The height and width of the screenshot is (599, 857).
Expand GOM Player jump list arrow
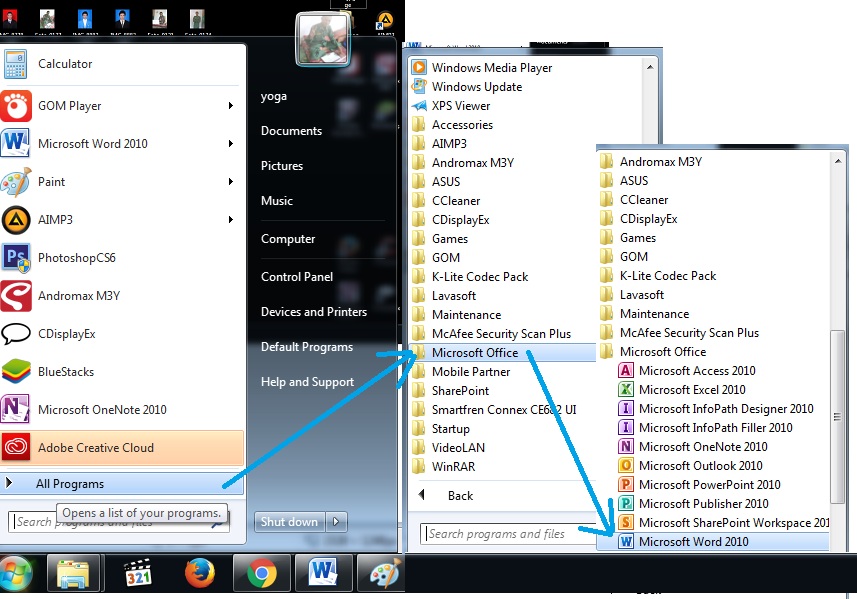[x=231, y=105]
